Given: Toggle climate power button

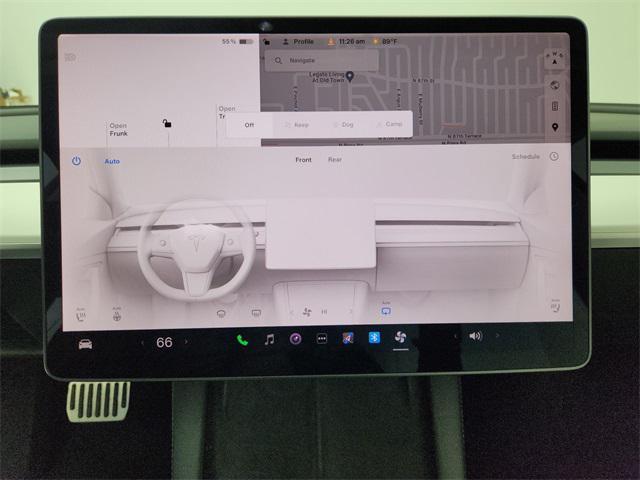Looking at the screenshot, I should click(76, 161).
